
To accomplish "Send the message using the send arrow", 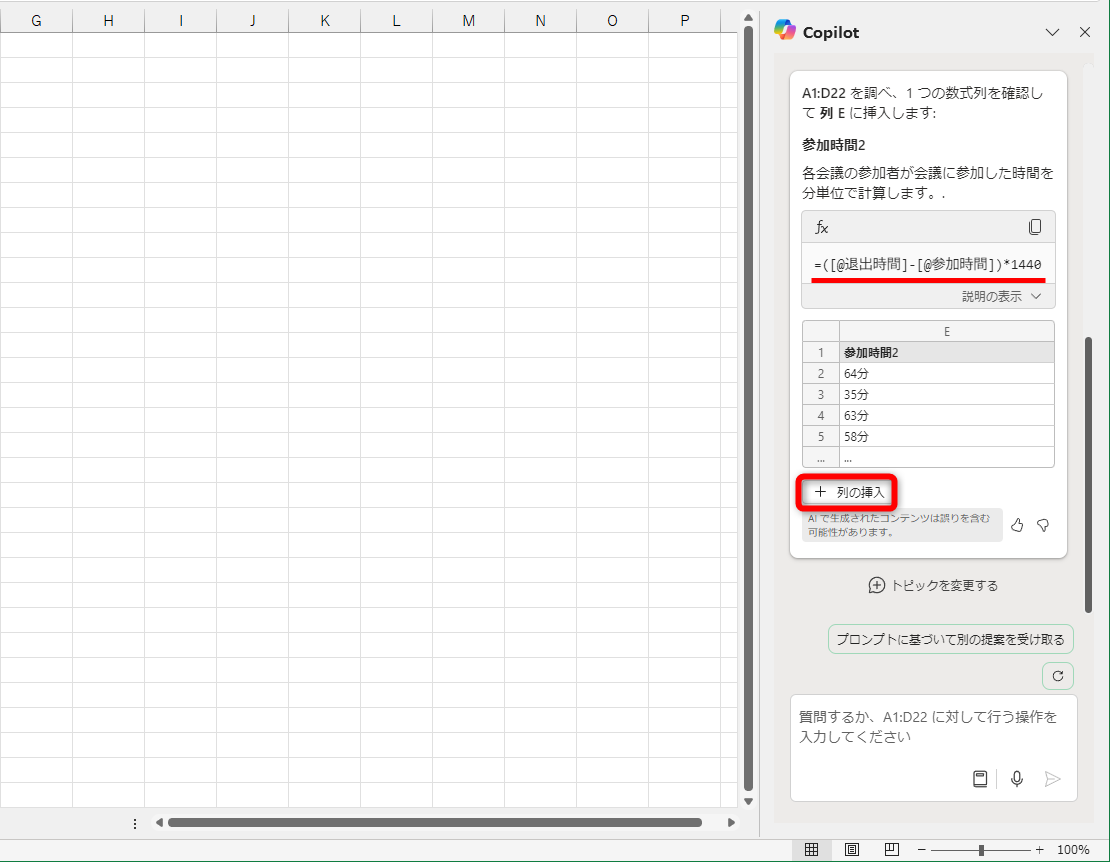I will [1052, 778].
